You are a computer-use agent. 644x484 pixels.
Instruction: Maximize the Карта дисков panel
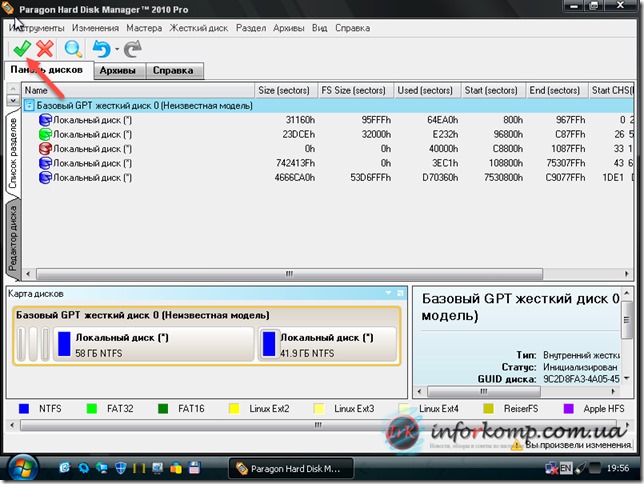(x=400, y=293)
